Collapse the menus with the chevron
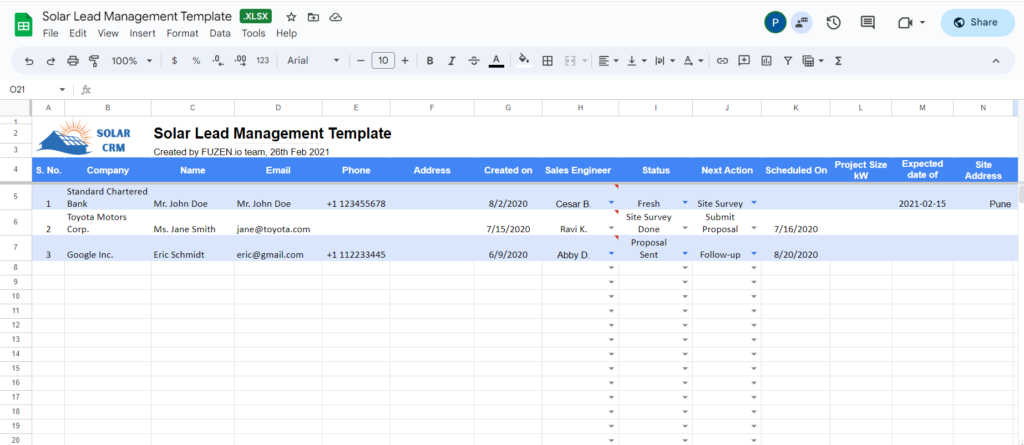Viewport: 1024px width, 445px height. click(x=996, y=61)
